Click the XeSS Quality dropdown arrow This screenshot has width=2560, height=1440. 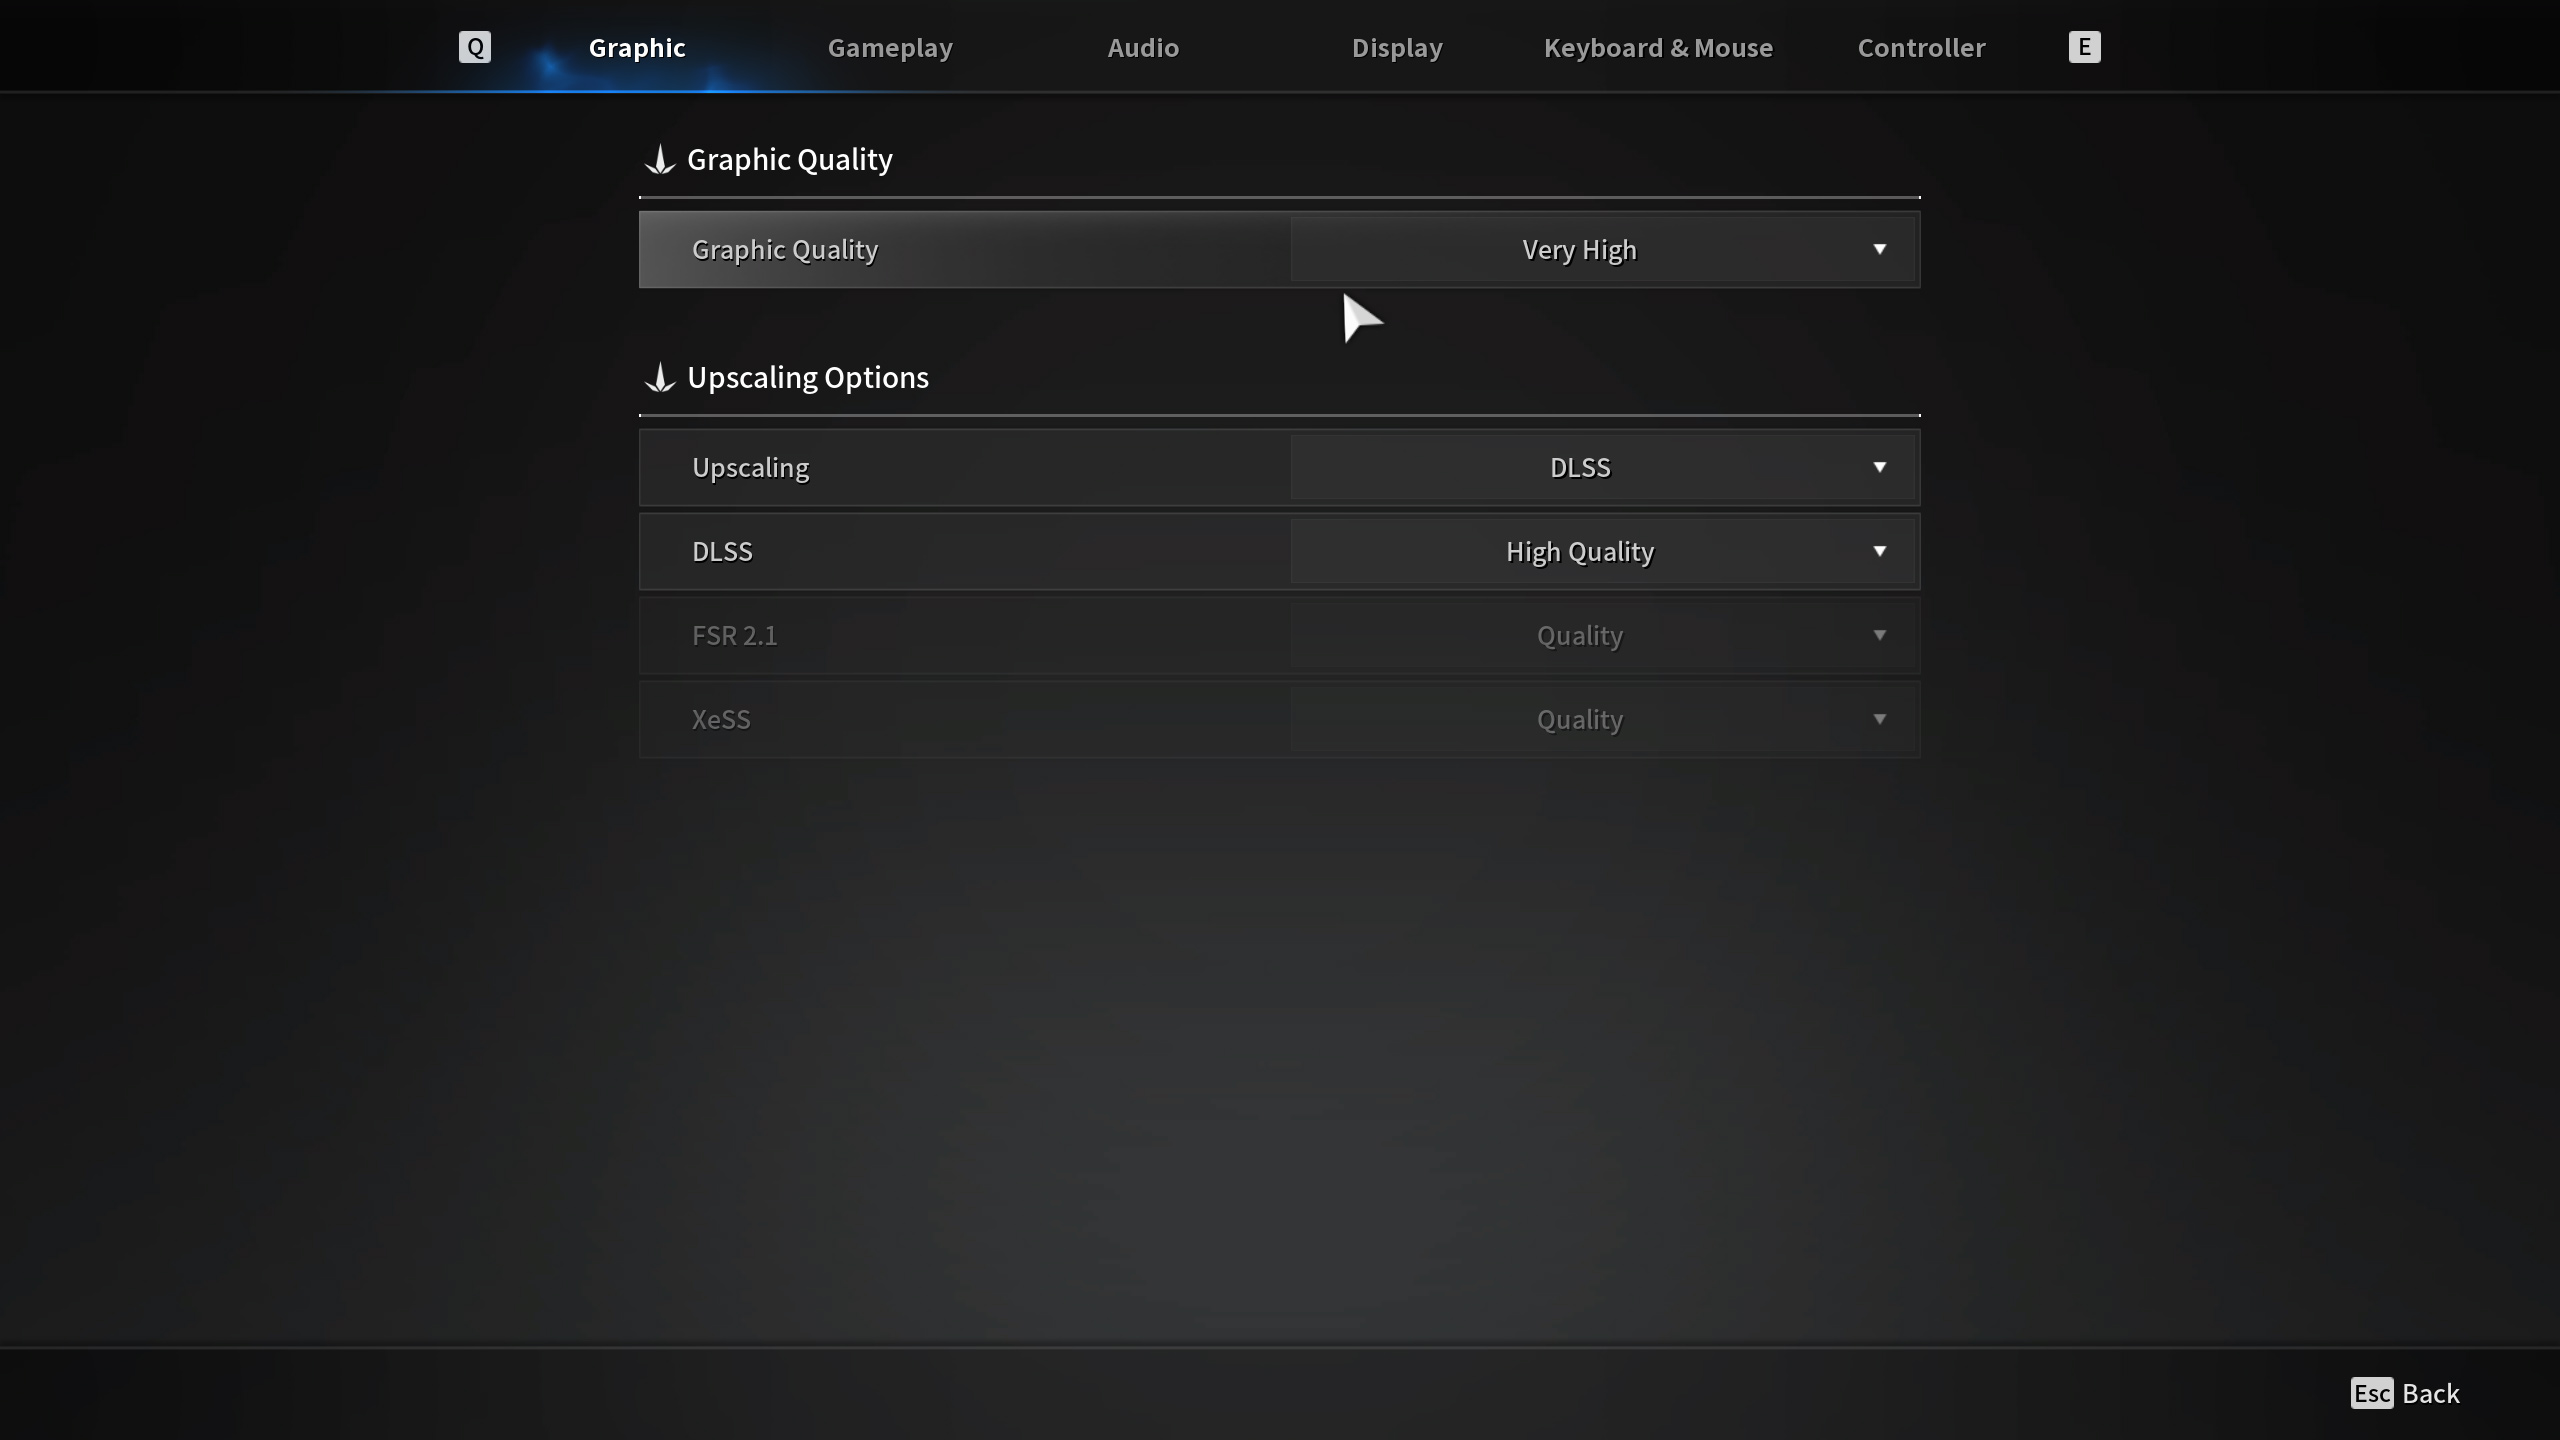point(1879,719)
